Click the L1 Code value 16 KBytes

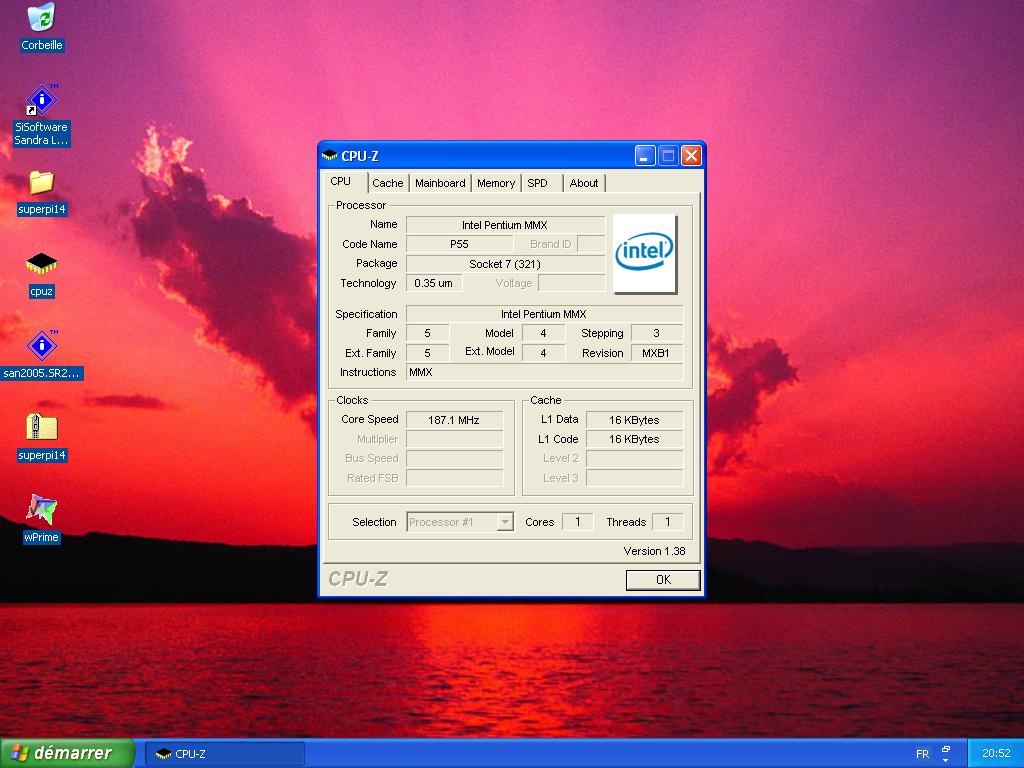point(634,439)
